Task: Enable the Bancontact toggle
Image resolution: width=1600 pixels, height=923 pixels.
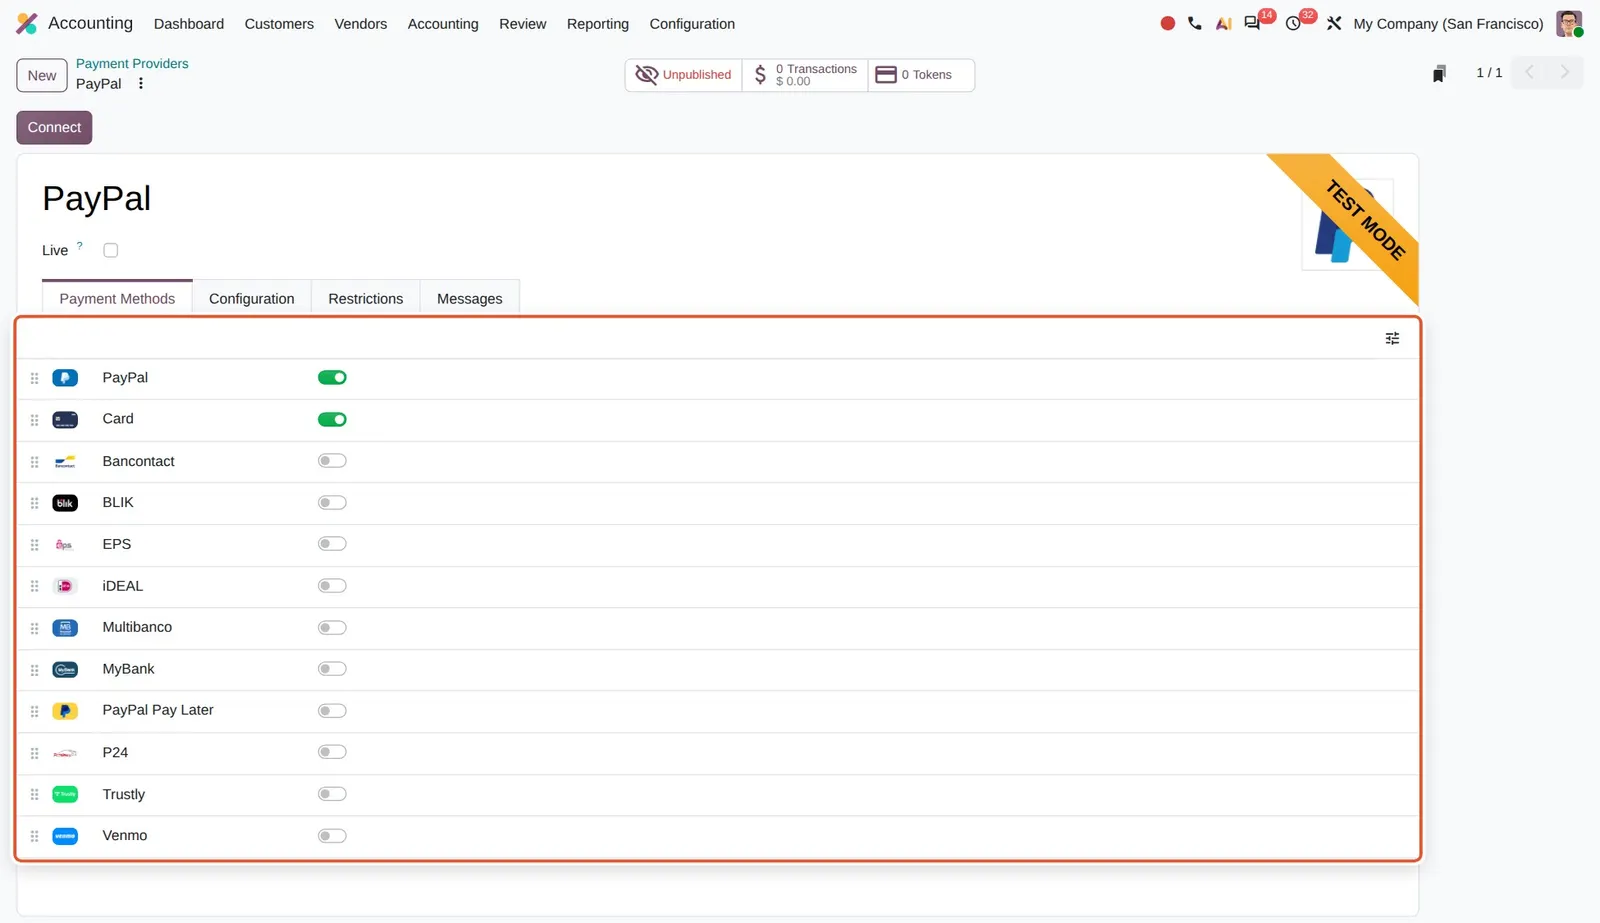Action: coord(332,461)
